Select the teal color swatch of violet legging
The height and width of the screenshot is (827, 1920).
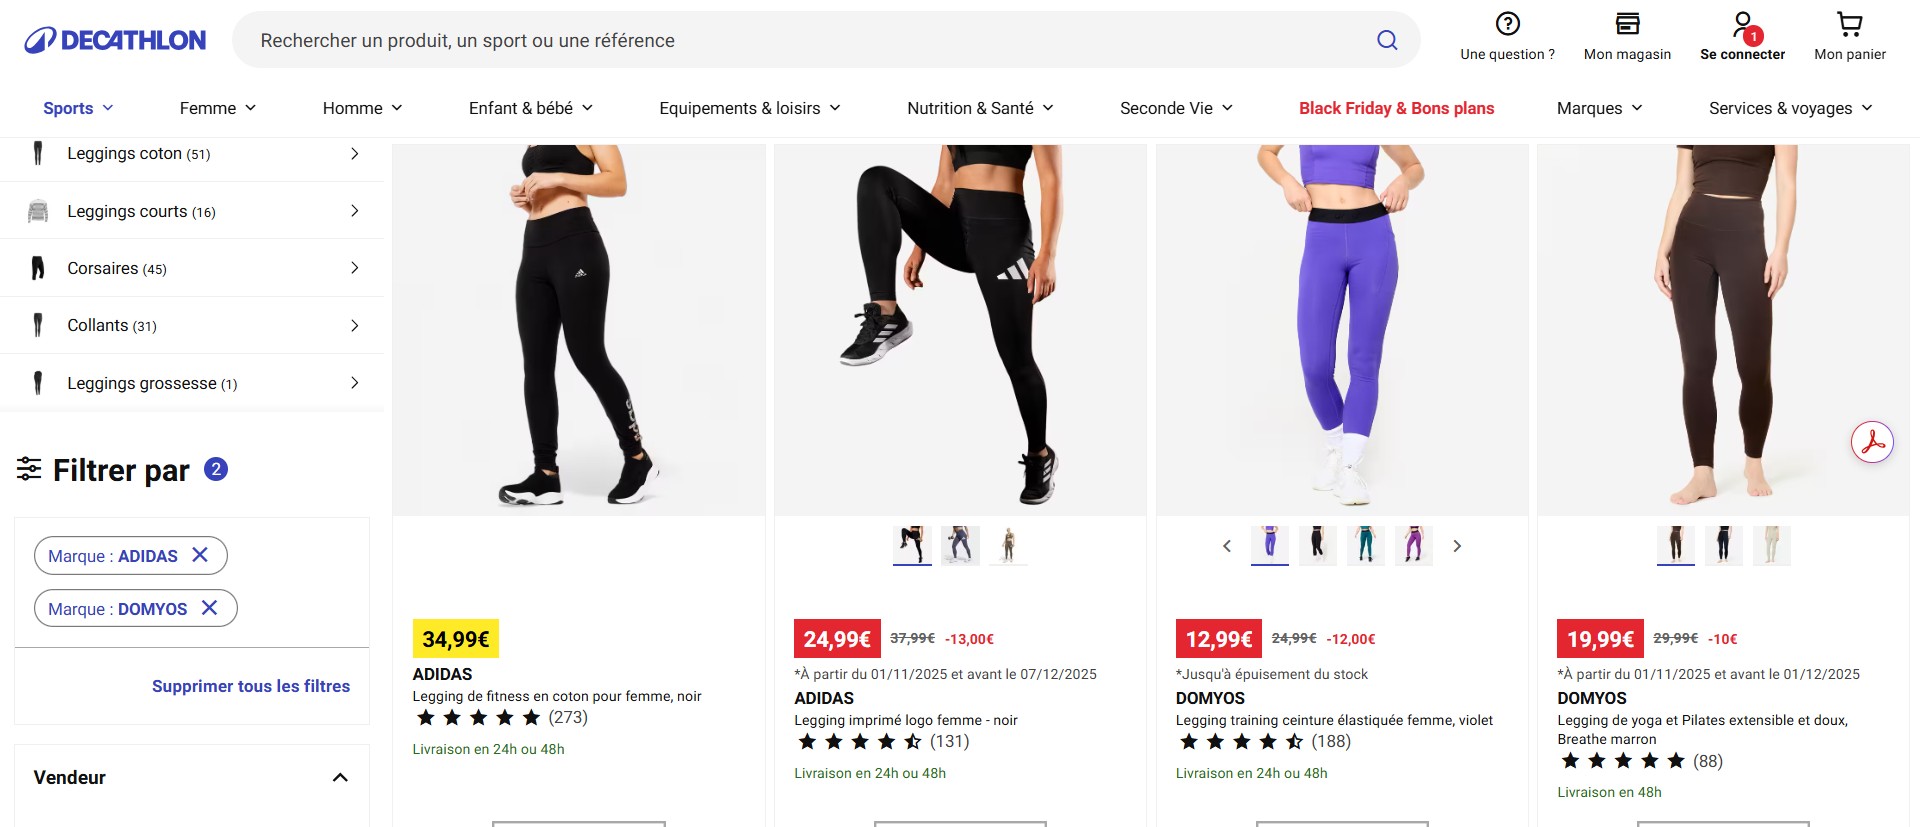1365,545
